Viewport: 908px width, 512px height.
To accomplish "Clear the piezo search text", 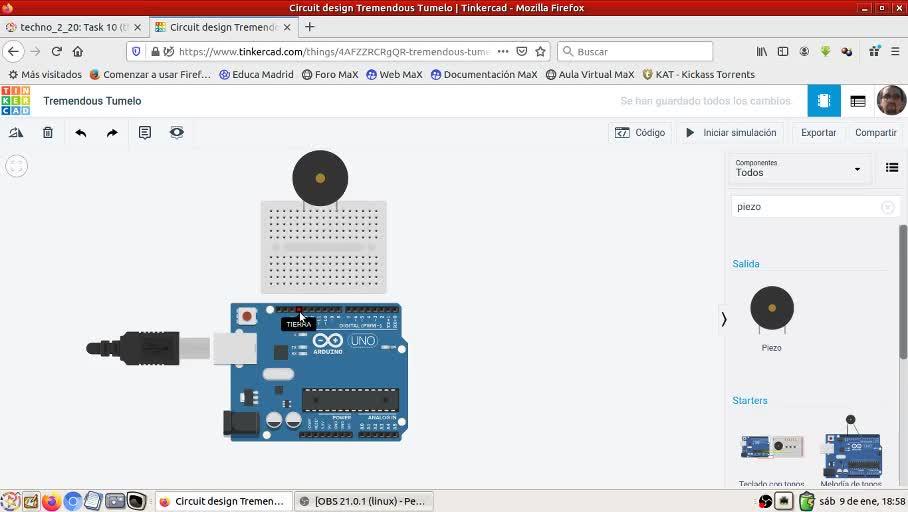I will click(888, 207).
